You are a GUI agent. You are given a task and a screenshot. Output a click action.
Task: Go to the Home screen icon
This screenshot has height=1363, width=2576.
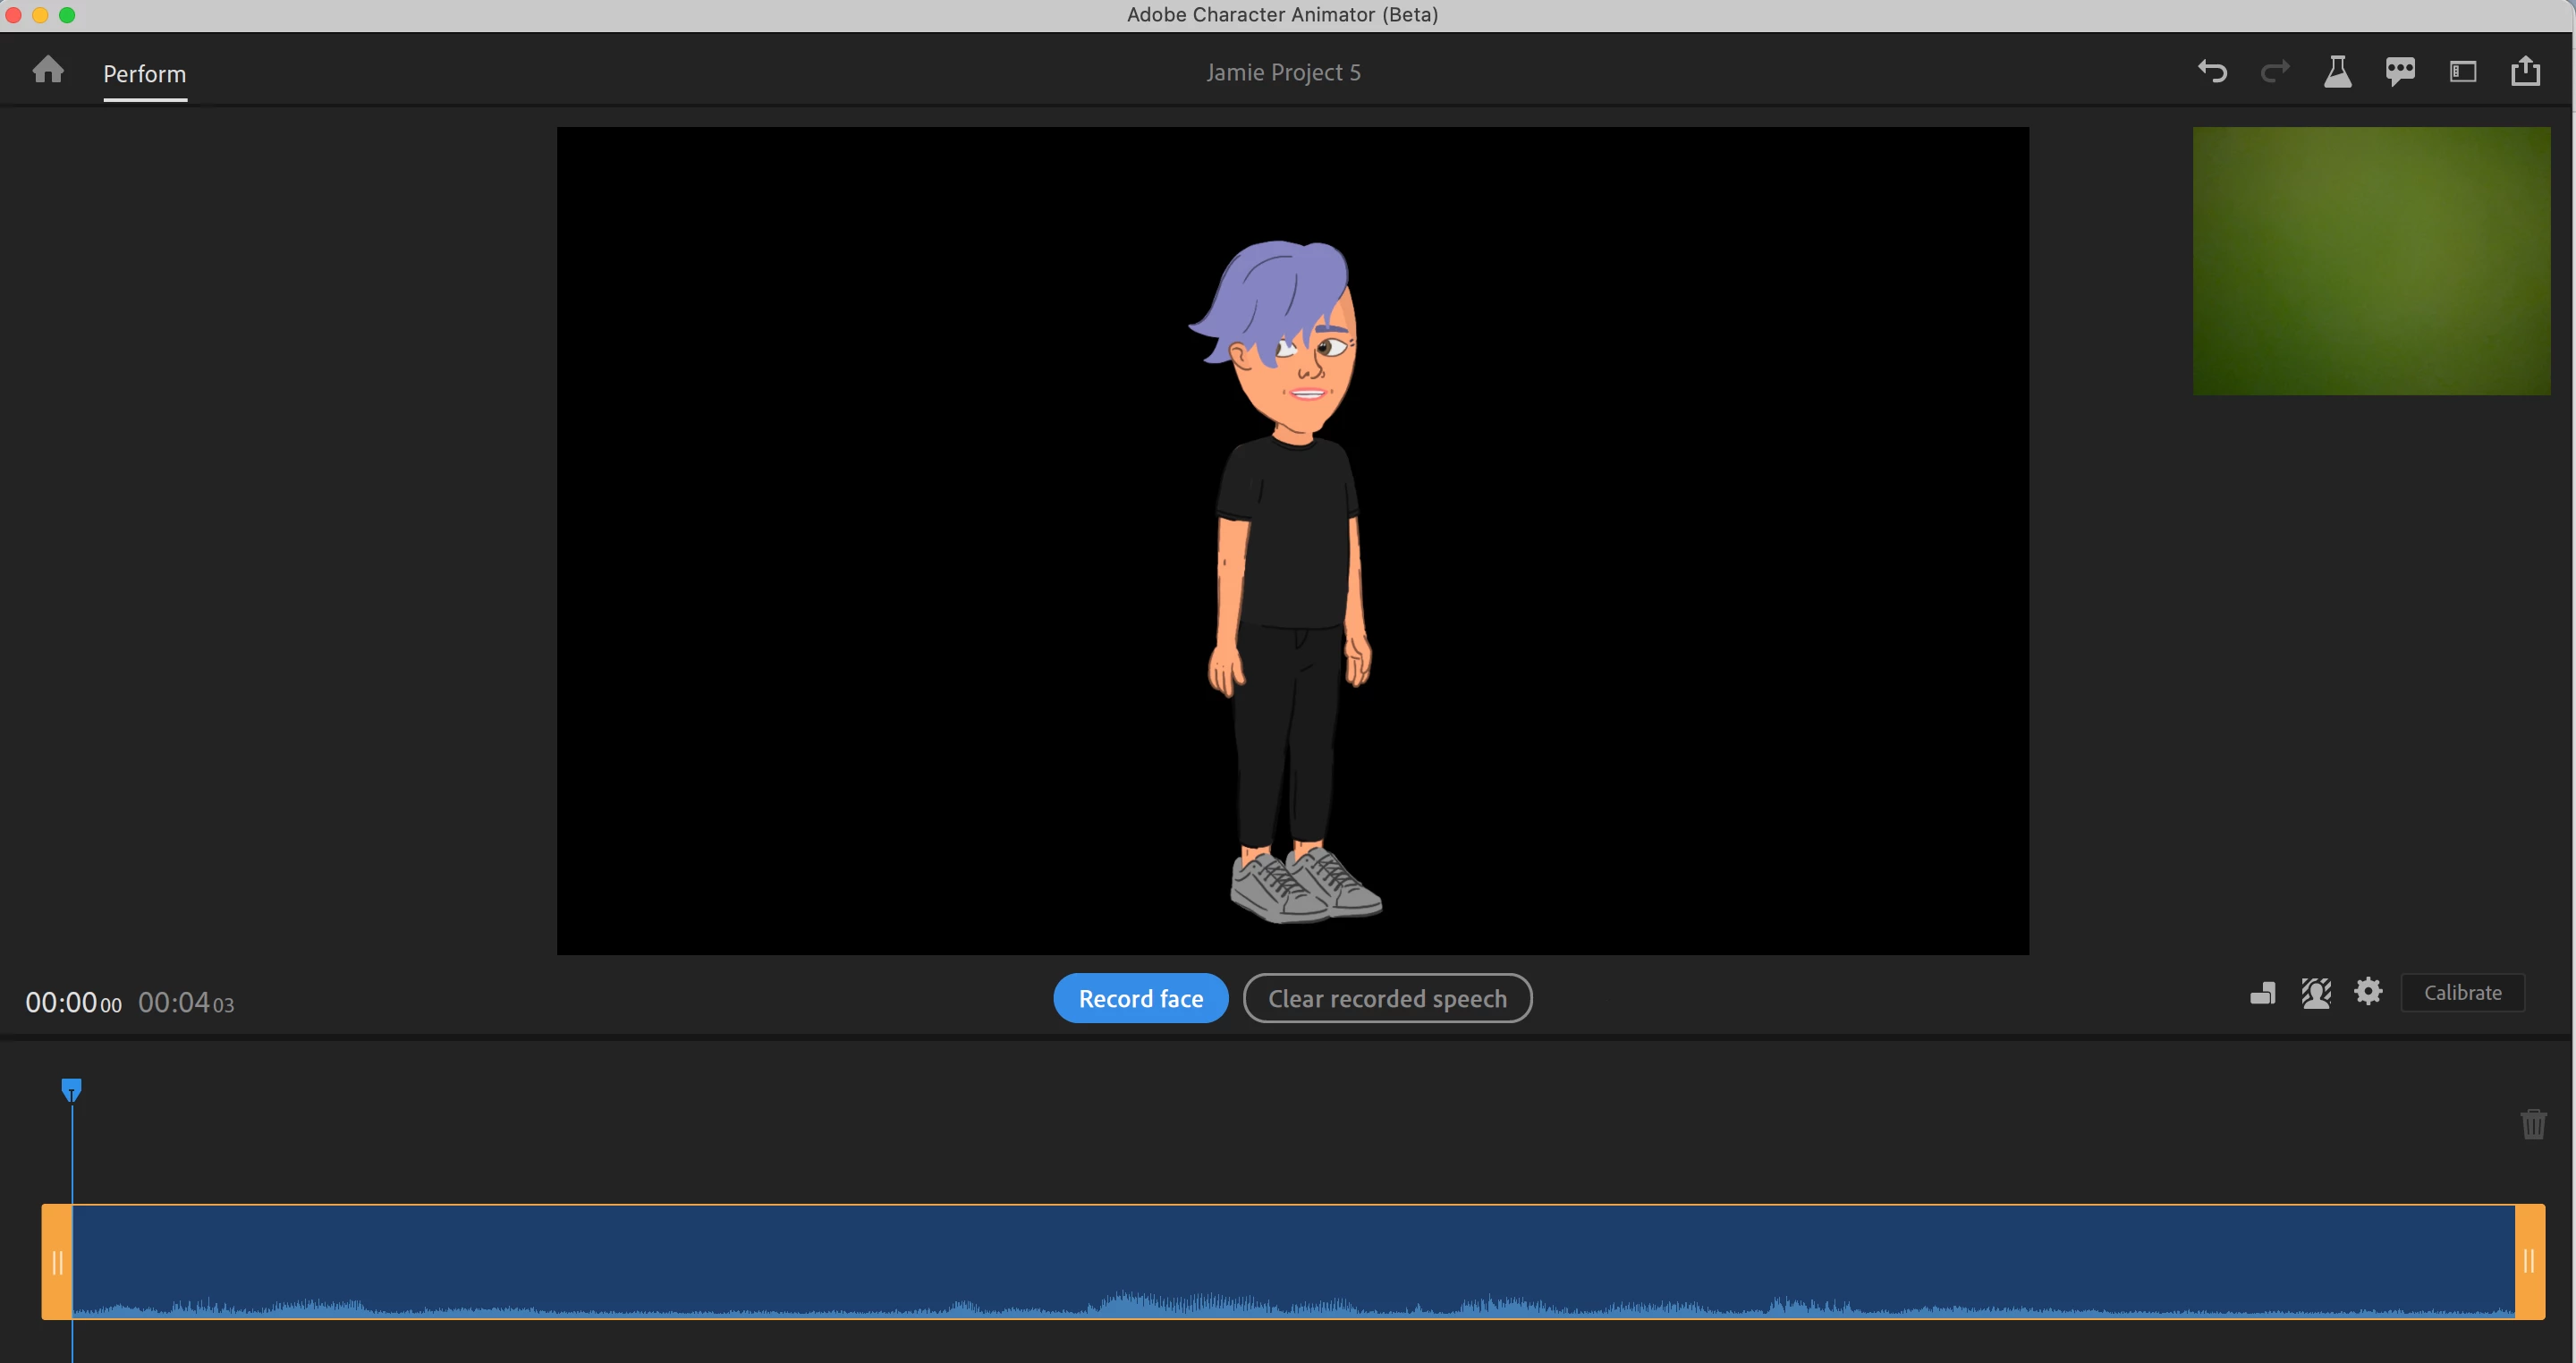pyautogui.click(x=48, y=70)
